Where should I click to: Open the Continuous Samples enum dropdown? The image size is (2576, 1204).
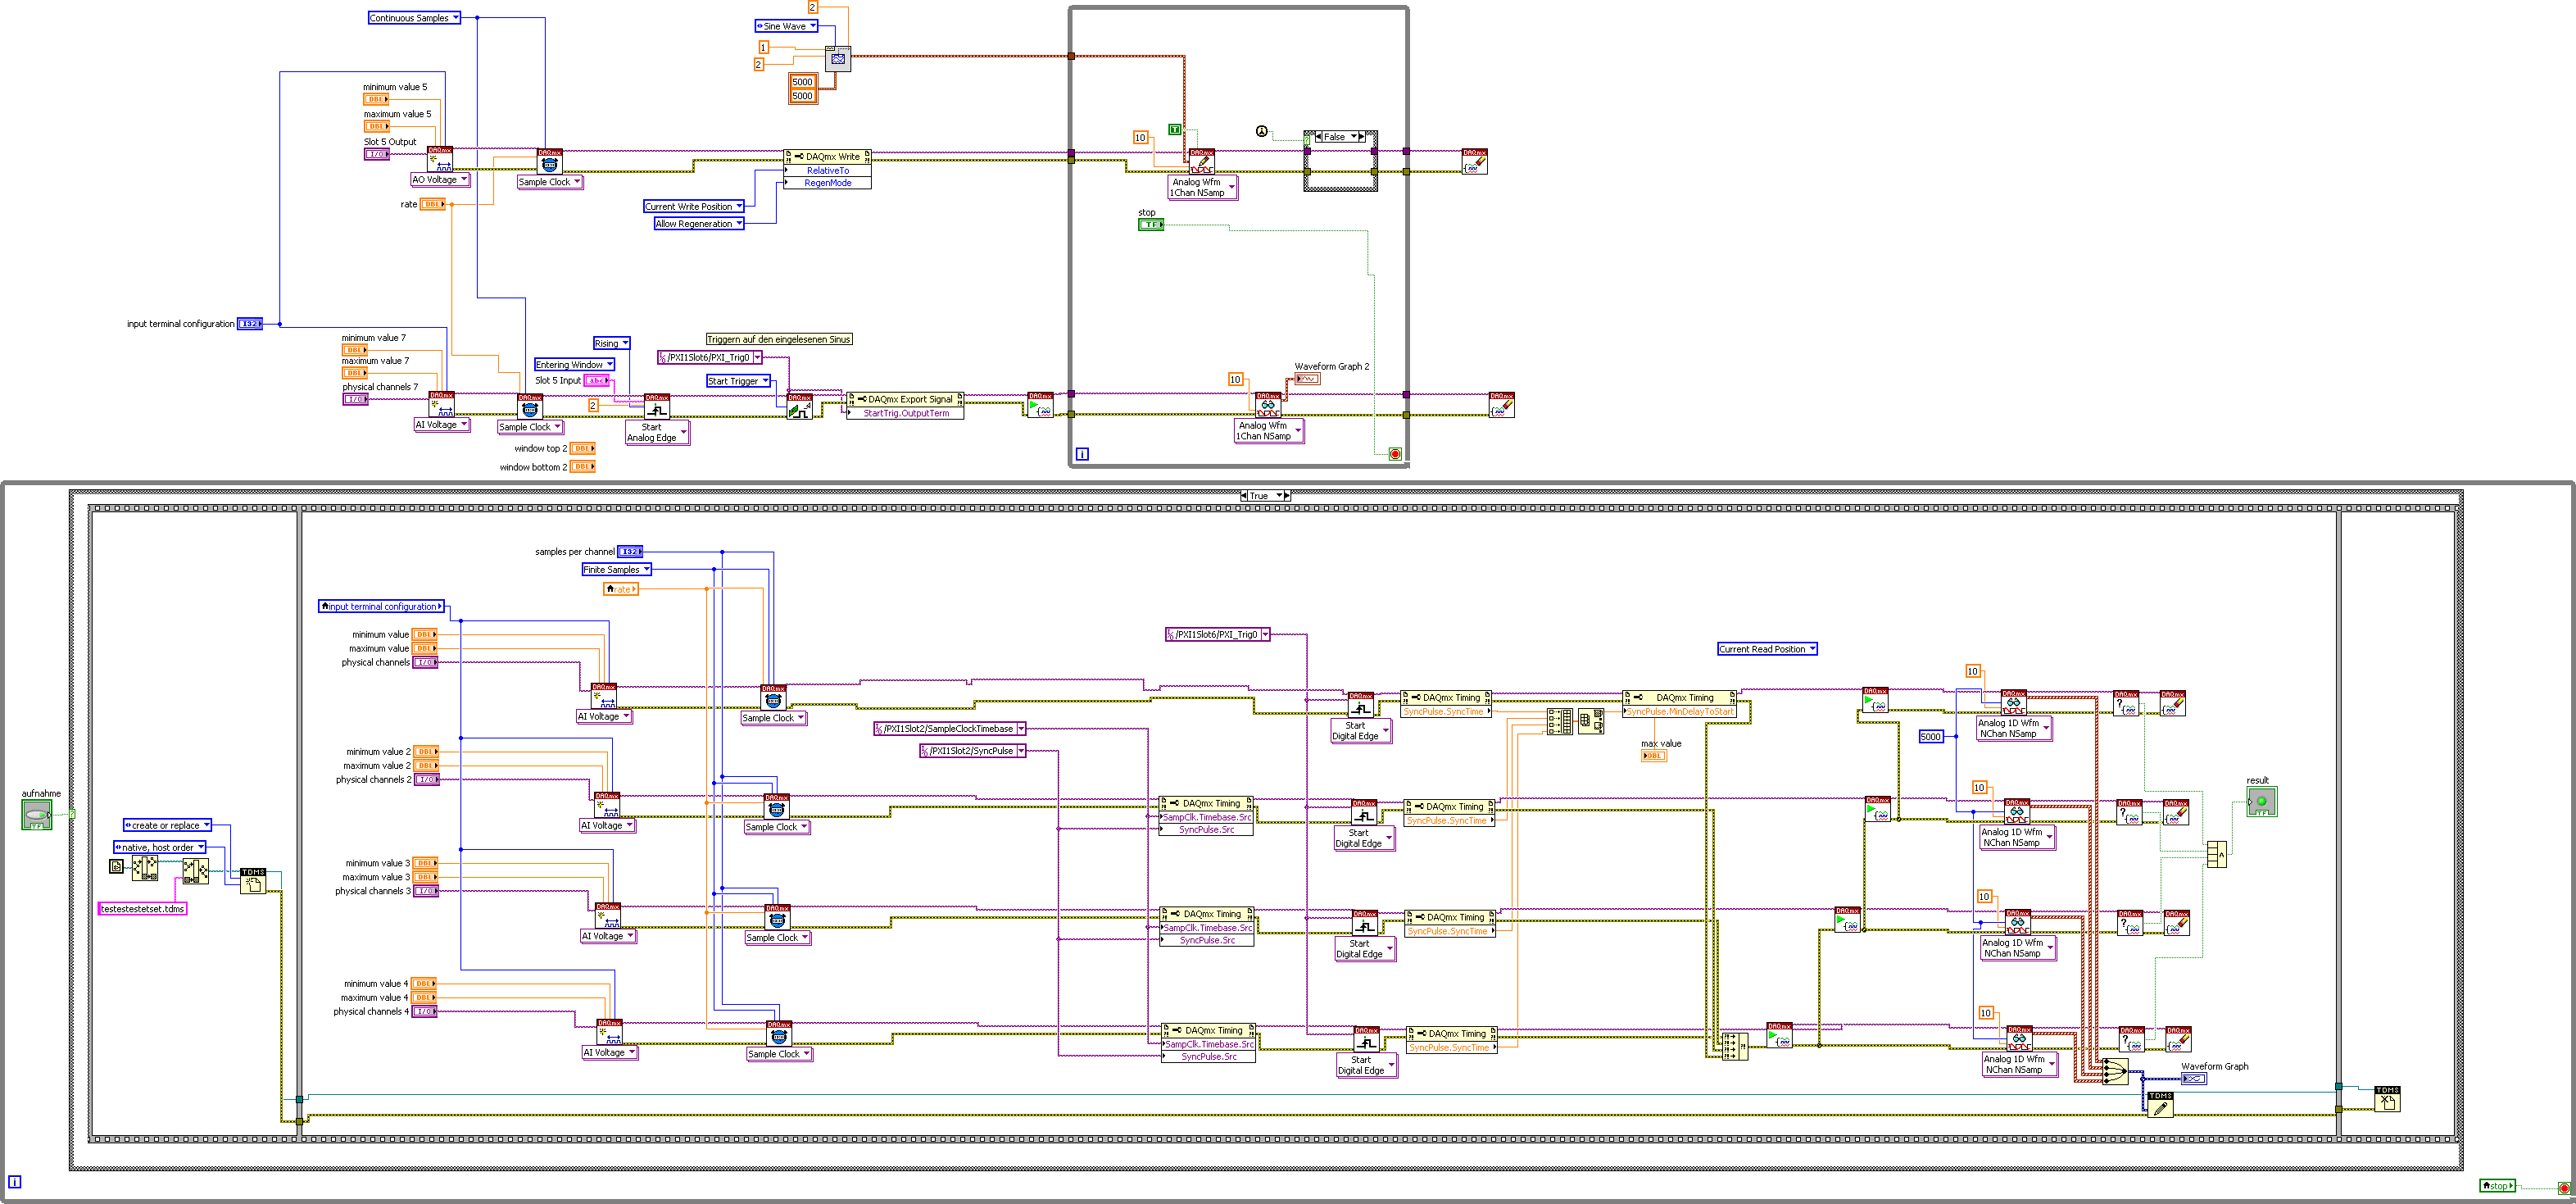point(455,18)
